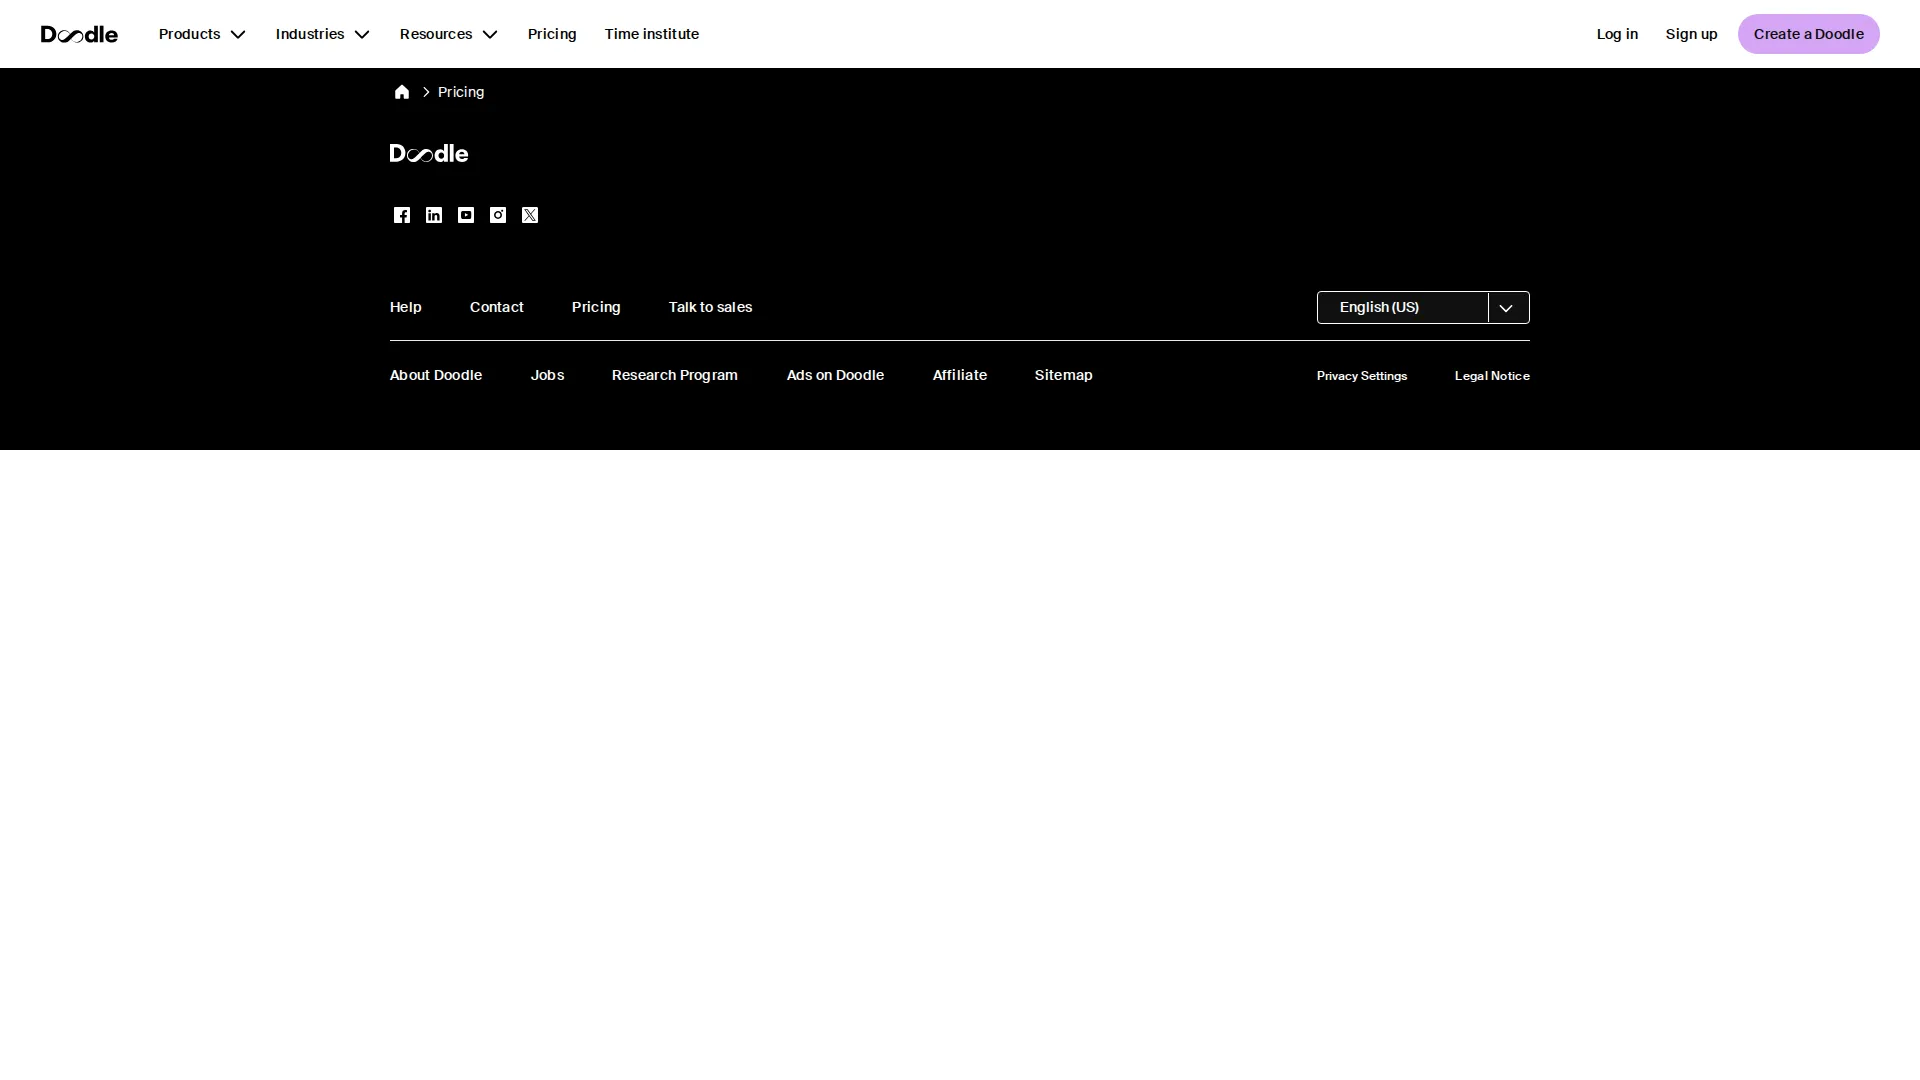
Task: Open Doodle's Instagram page
Action: click(x=497, y=215)
